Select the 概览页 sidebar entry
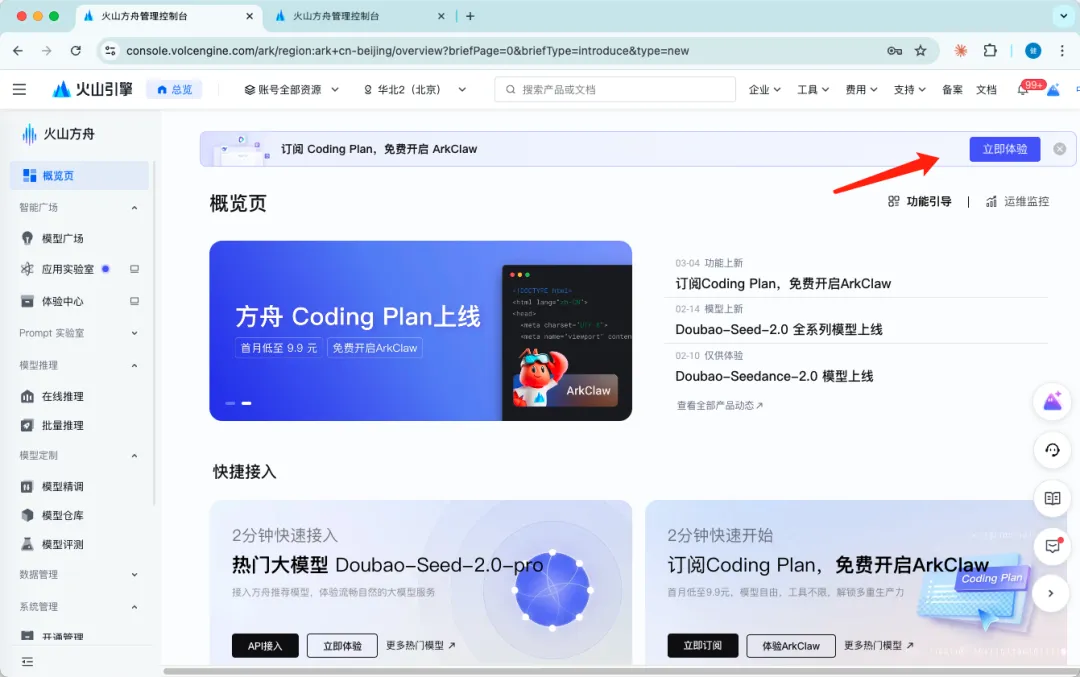The height and width of the screenshot is (677, 1080). [x=79, y=176]
